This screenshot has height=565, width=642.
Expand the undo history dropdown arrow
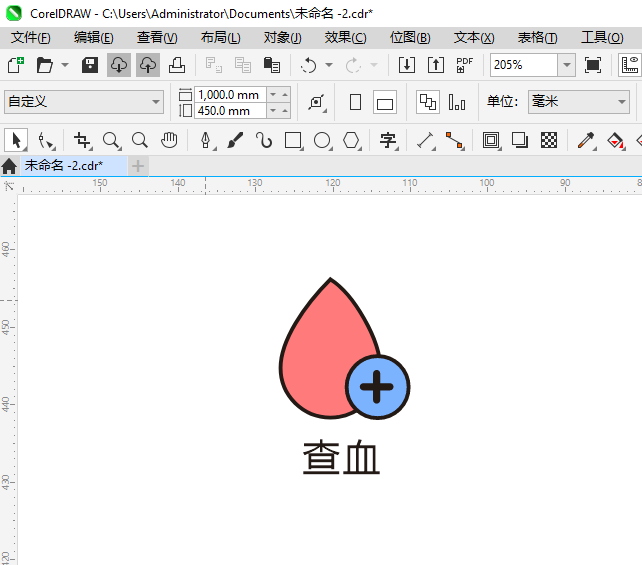pos(329,65)
